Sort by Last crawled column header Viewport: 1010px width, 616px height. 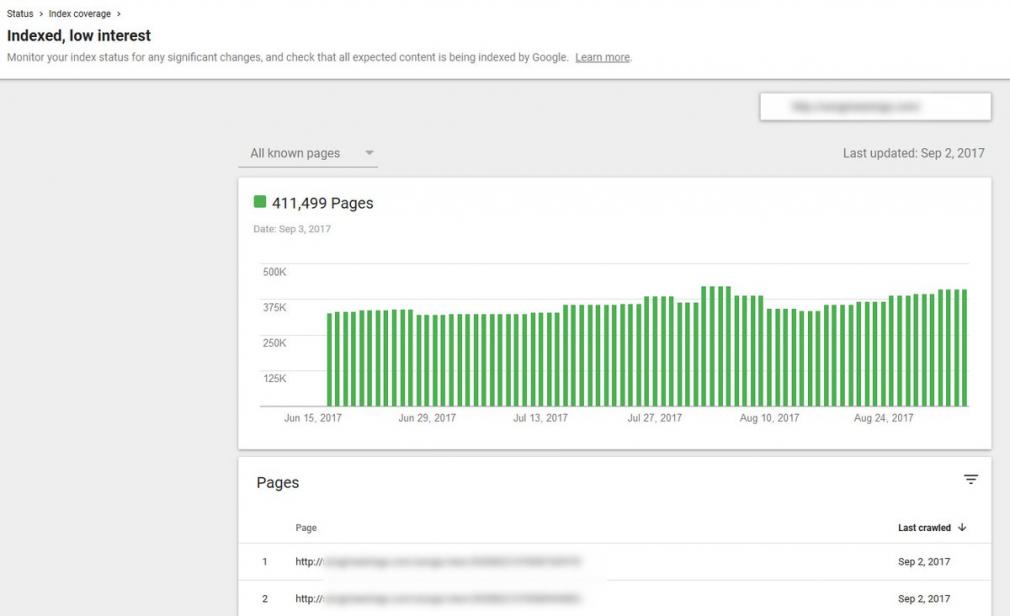pos(924,528)
